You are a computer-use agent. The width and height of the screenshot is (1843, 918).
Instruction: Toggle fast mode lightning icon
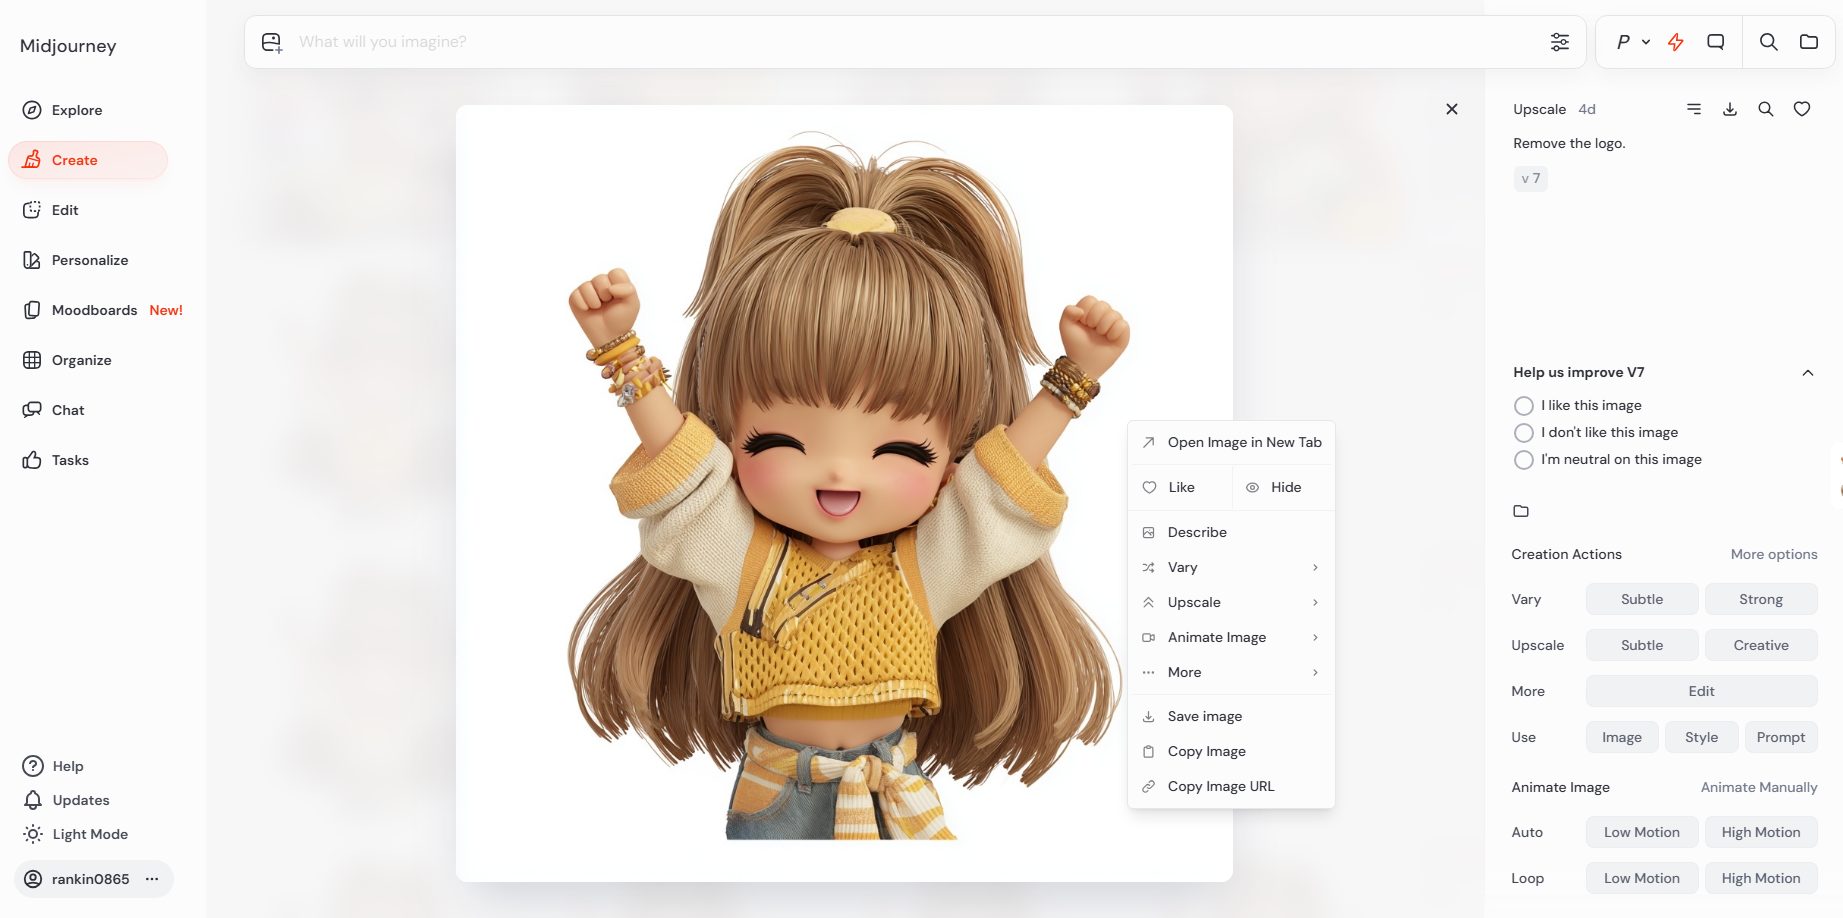(x=1676, y=42)
